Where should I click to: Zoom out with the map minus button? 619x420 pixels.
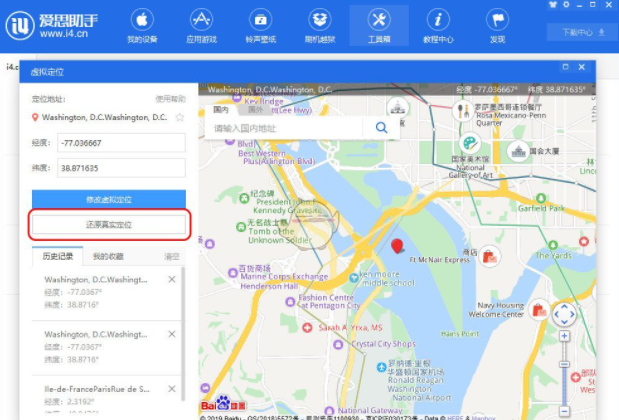coord(565,411)
